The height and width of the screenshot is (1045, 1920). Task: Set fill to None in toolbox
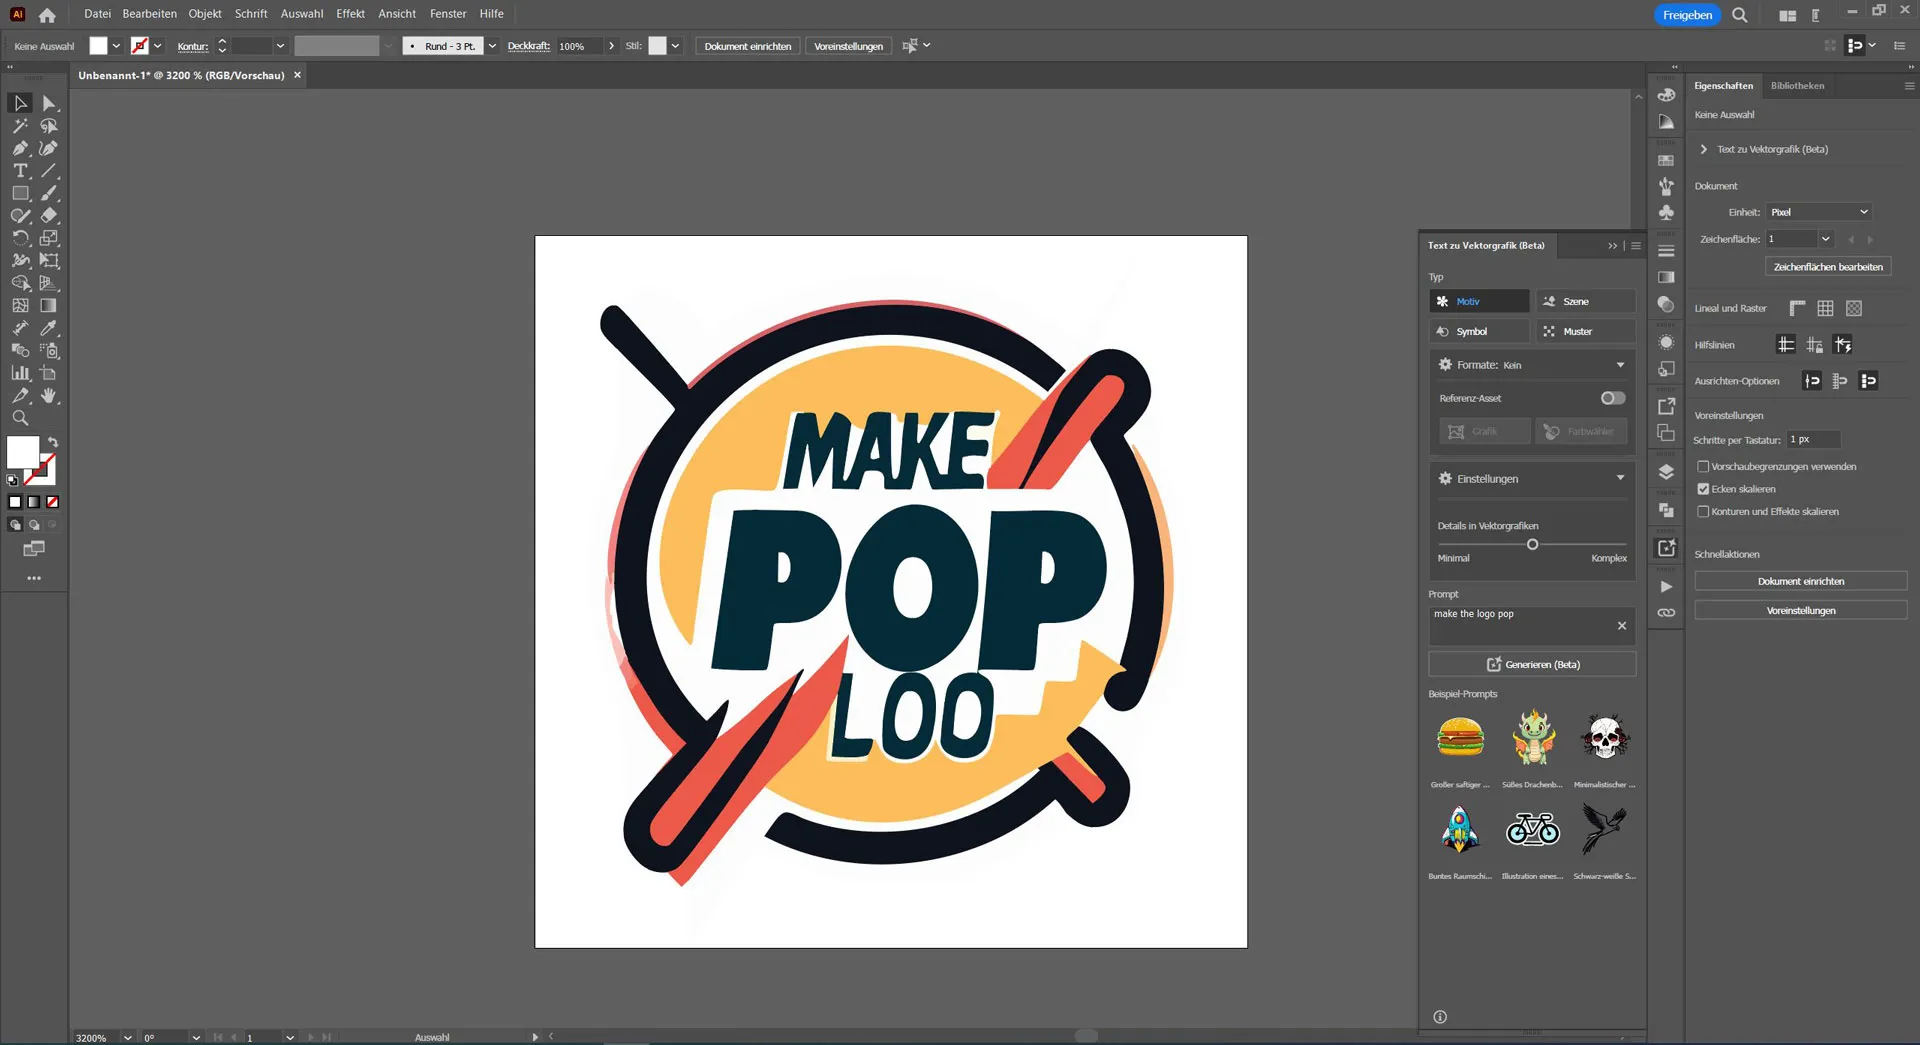click(x=53, y=502)
